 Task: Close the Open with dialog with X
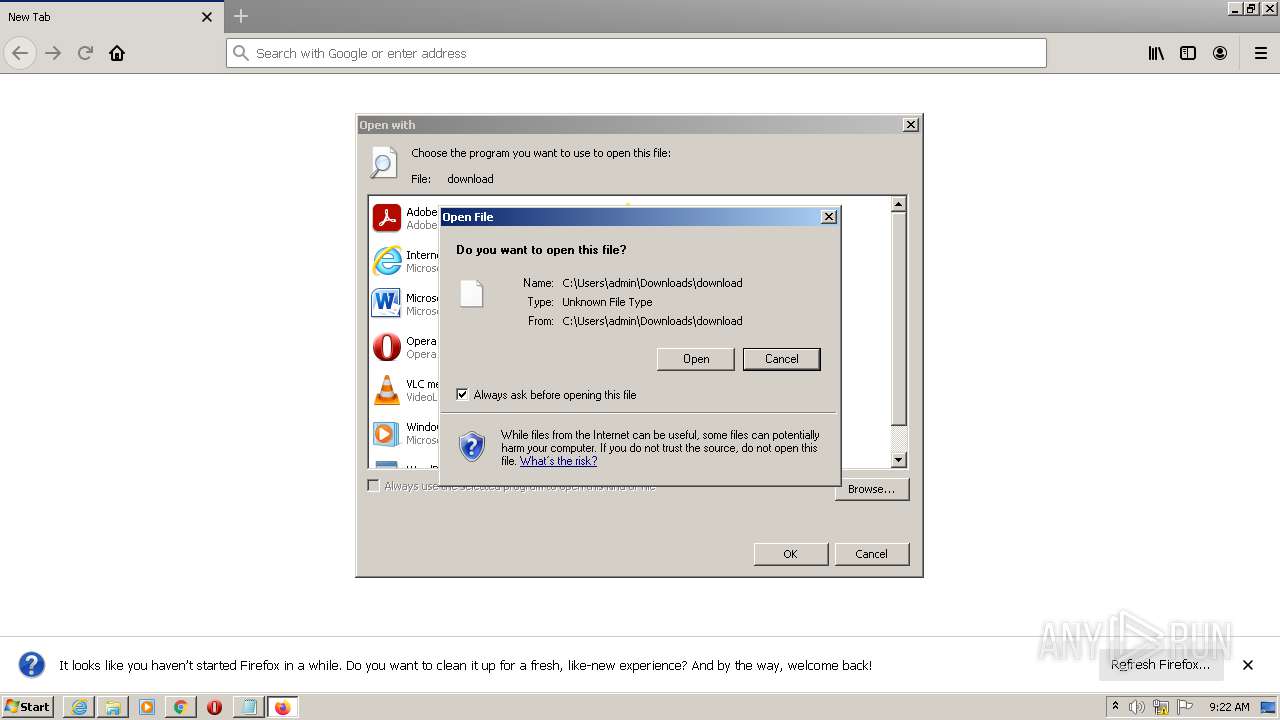pyautogui.click(x=911, y=125)
